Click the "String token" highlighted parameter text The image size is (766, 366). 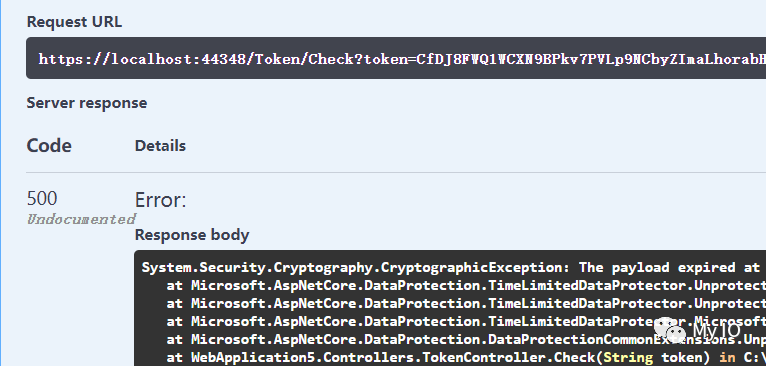tap(657, 357)
